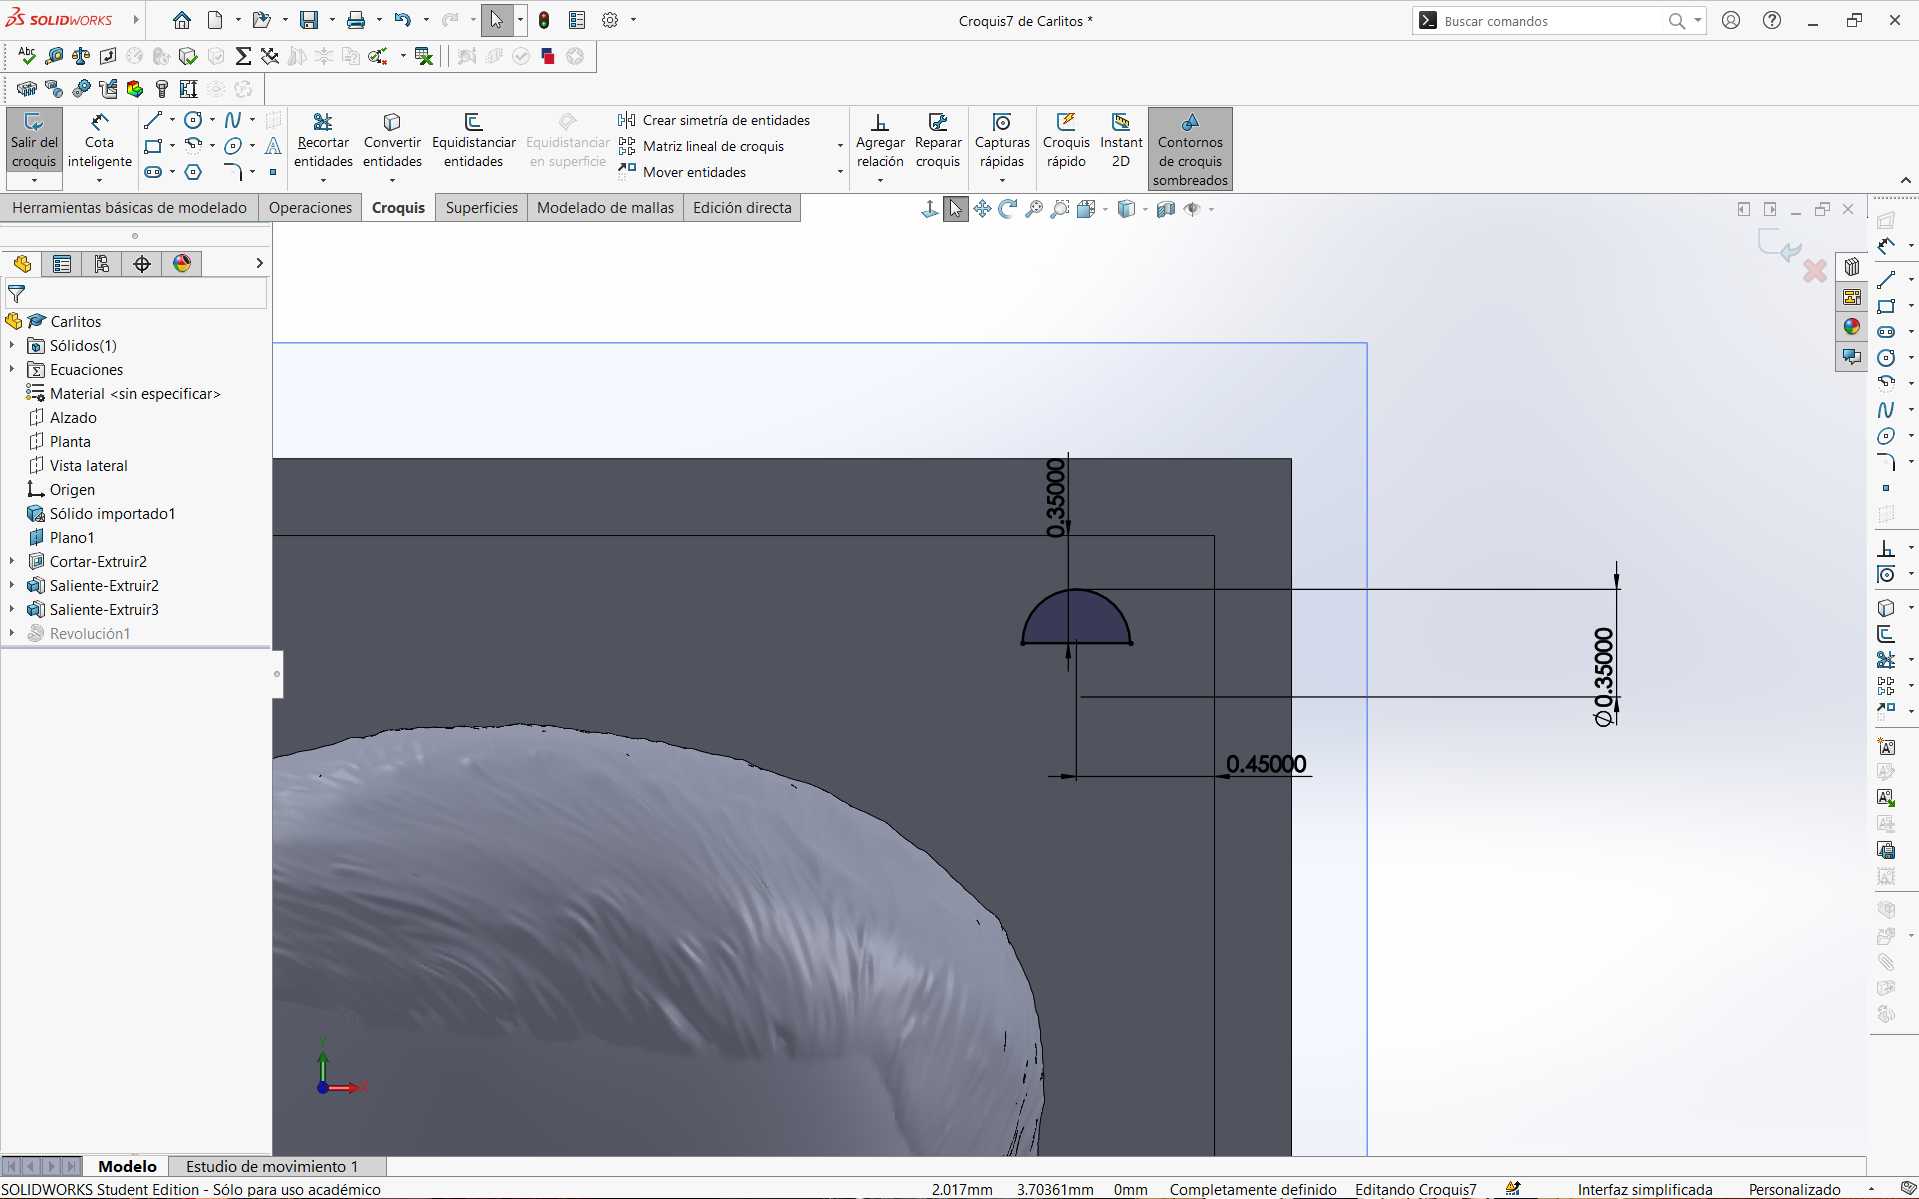The height and width of the screenshot is (1199, 1919).
Task: Toggle Croquis rápido mode
Action: pos(1066,141)
